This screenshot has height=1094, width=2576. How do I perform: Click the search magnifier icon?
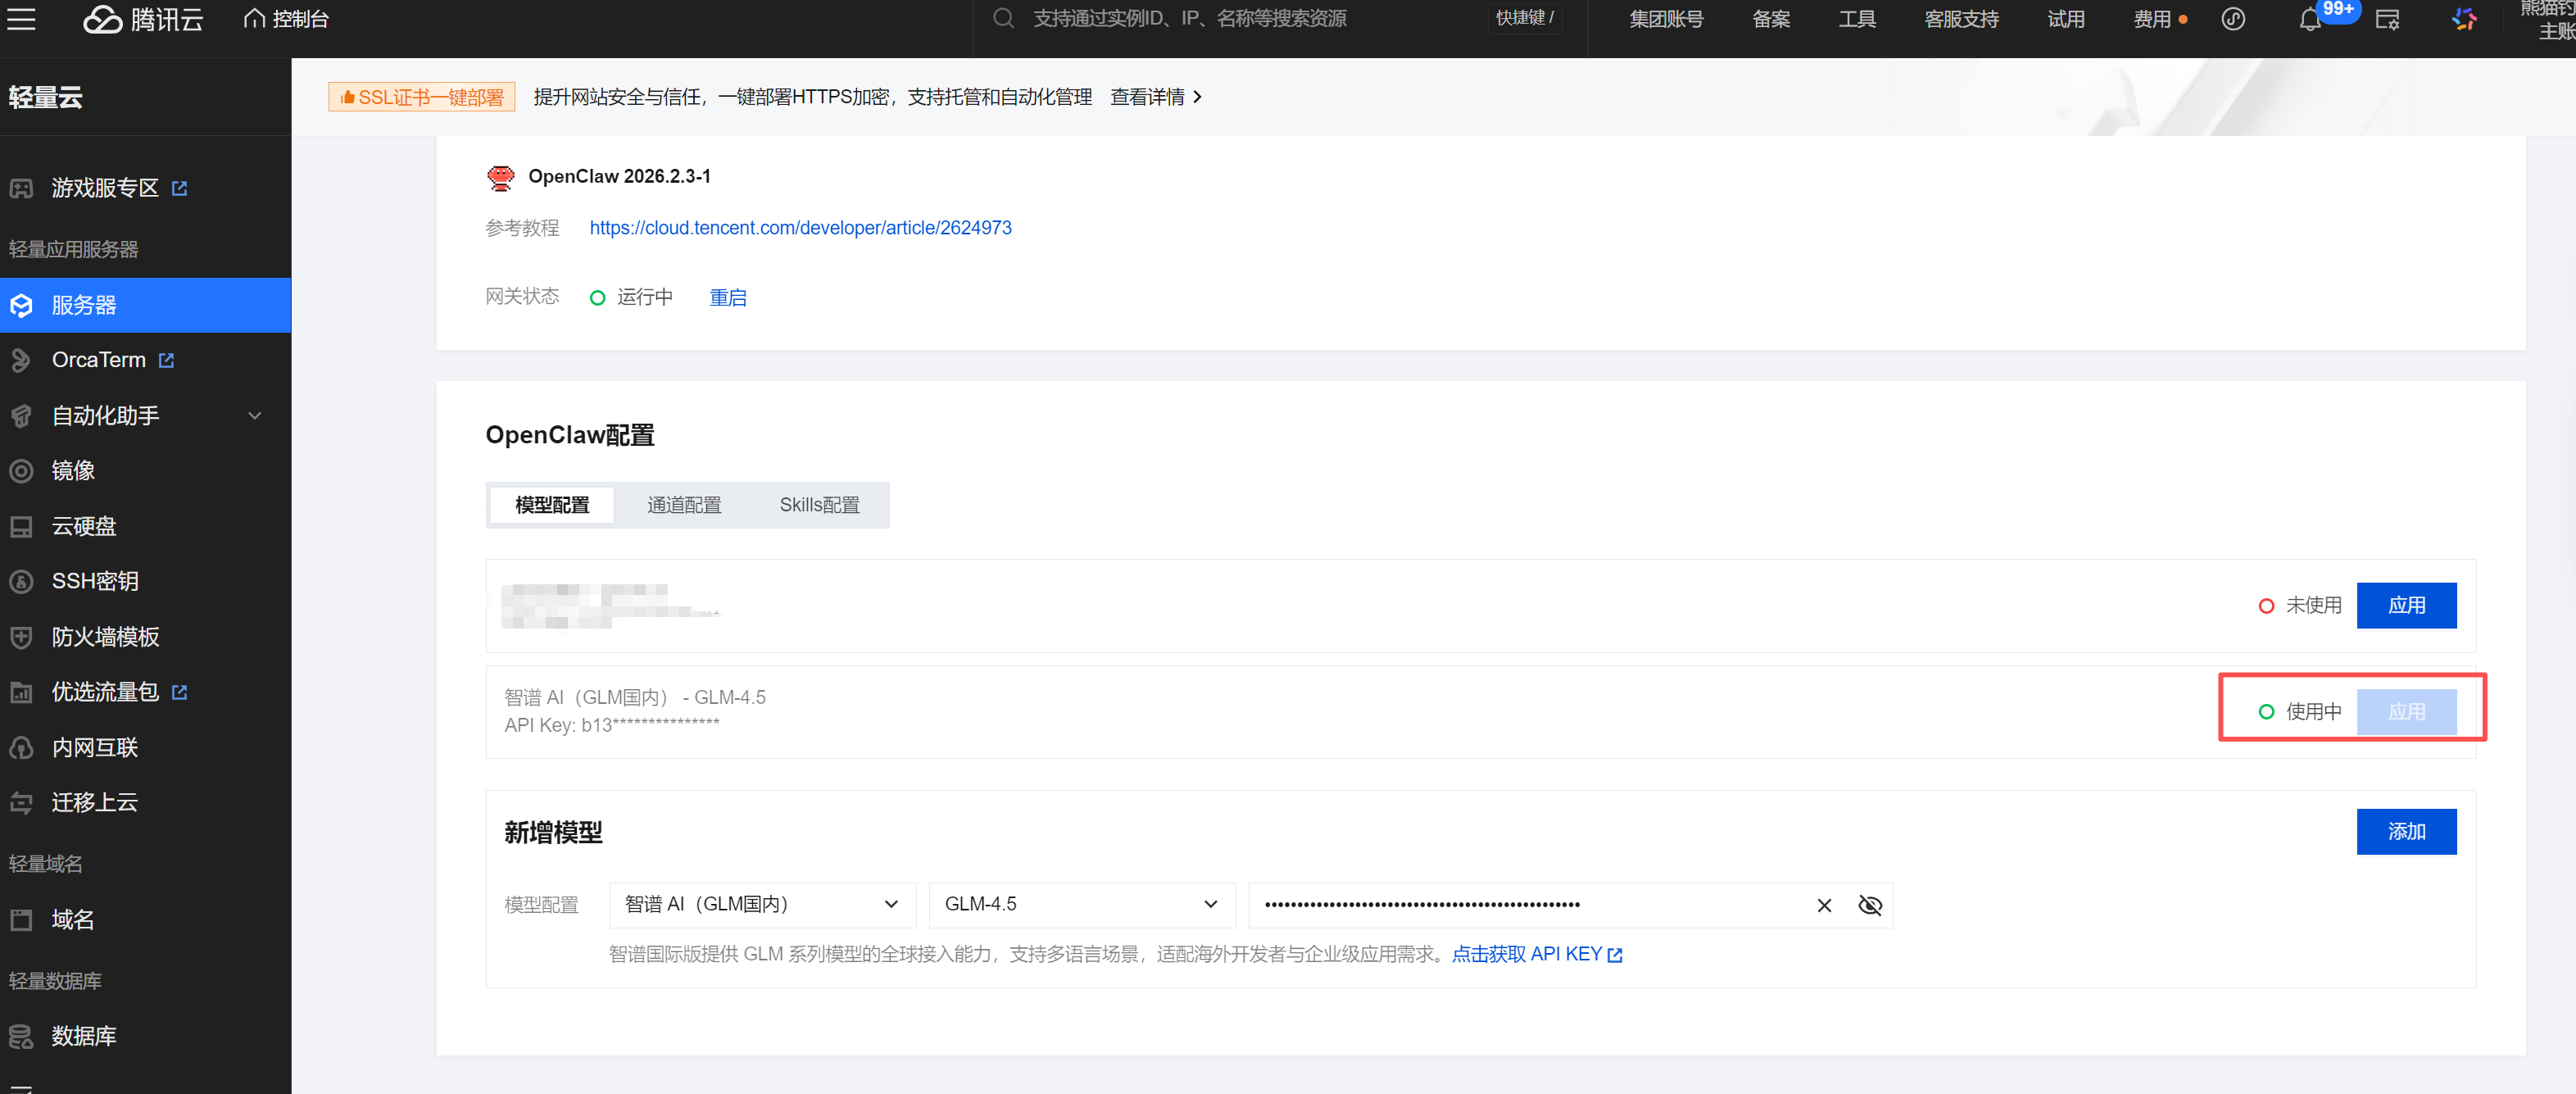[x=1003, y=19]
